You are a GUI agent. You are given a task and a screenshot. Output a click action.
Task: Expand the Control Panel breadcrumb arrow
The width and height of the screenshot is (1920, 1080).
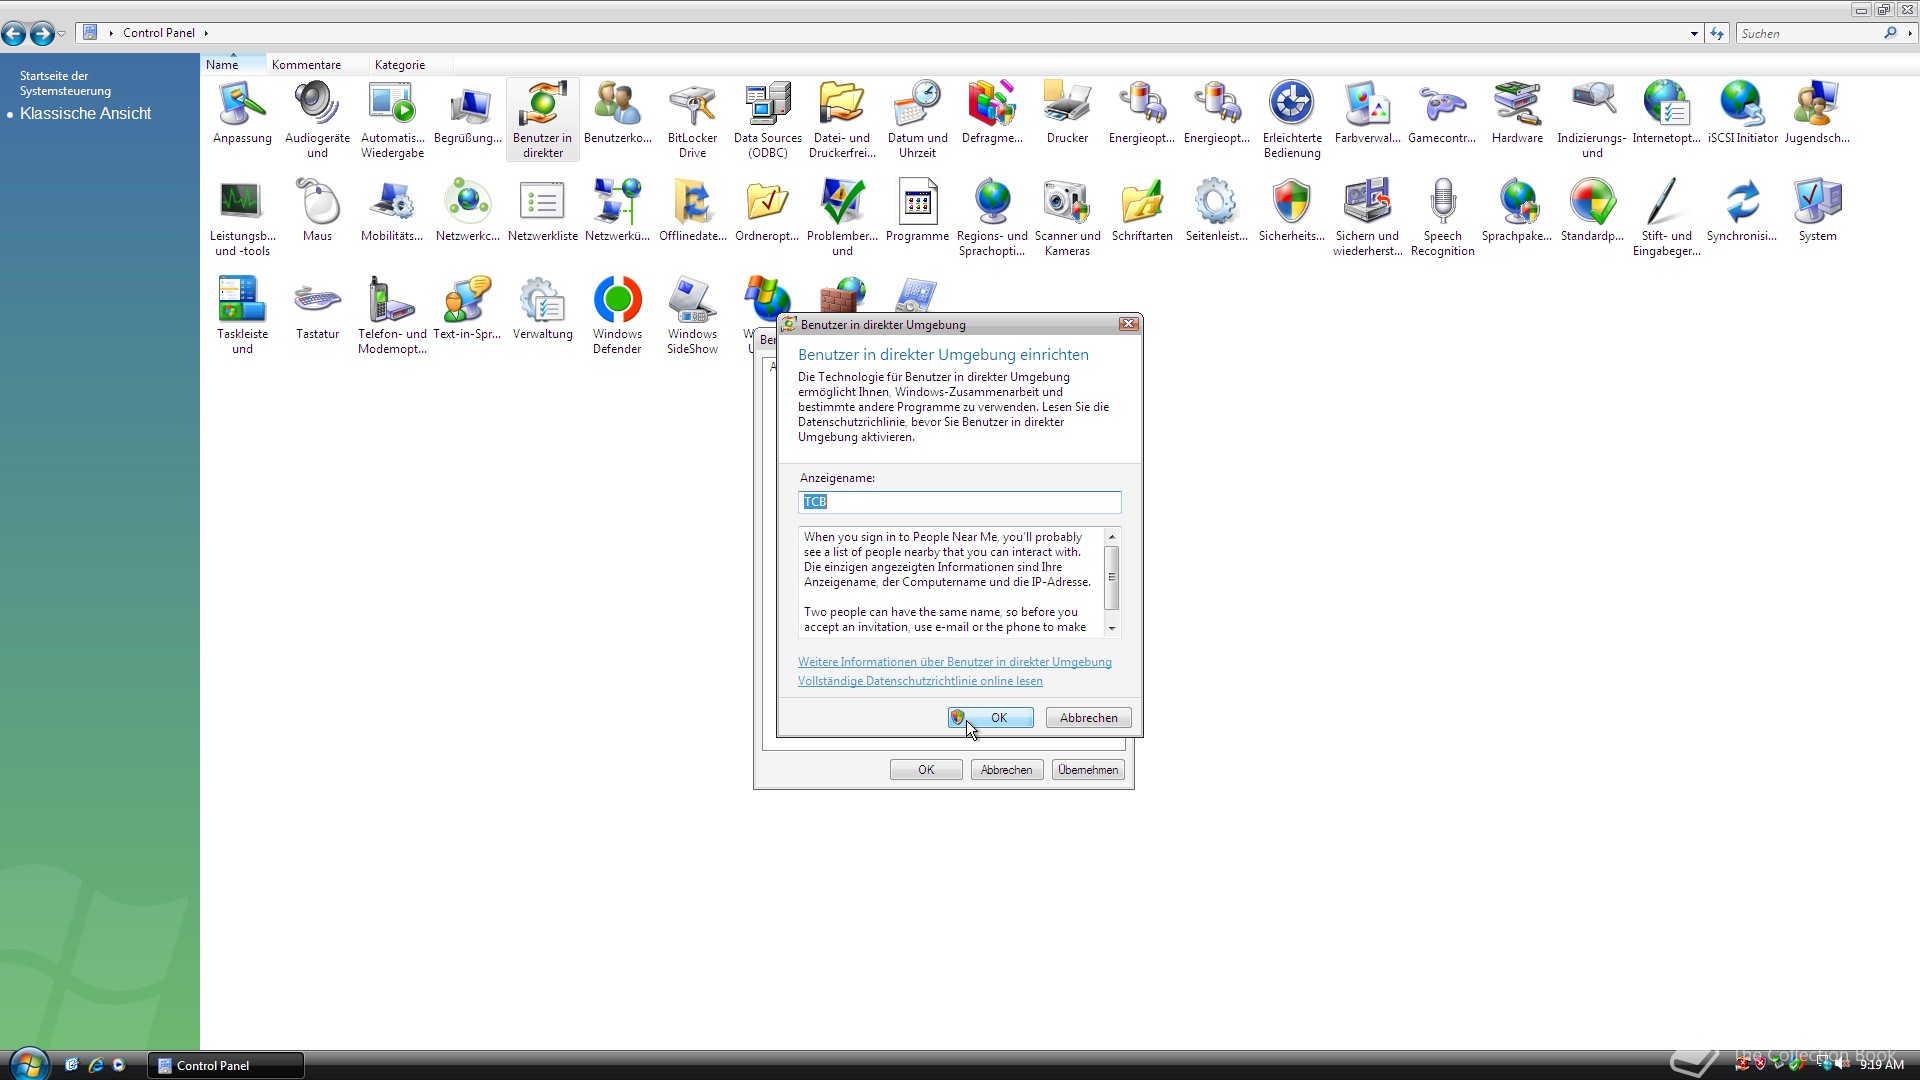pyautogui.click(x=206, y=33)
